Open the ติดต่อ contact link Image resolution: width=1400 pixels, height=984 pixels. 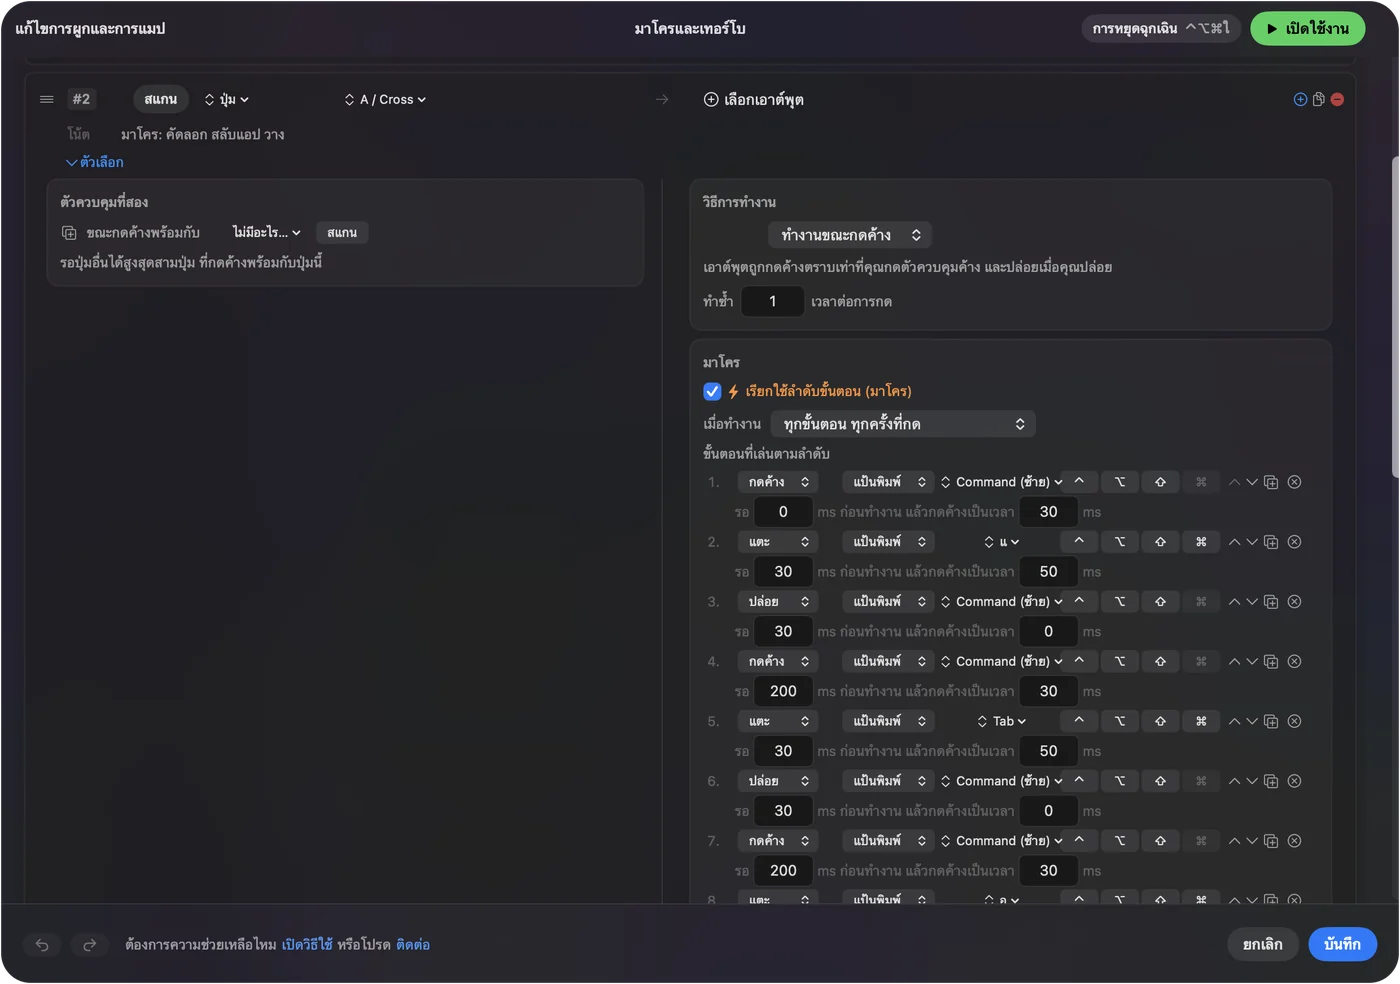coord(413,944)
